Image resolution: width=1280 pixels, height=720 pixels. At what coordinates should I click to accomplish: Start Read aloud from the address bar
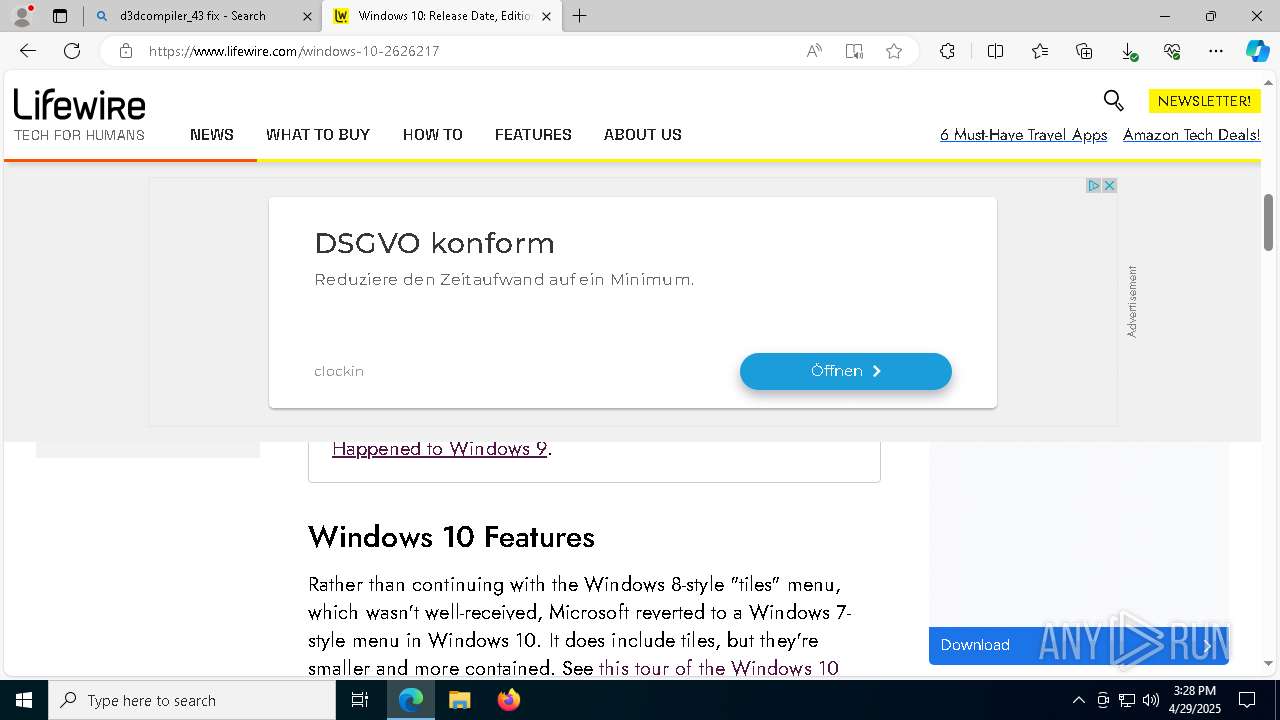coord(814,51)
